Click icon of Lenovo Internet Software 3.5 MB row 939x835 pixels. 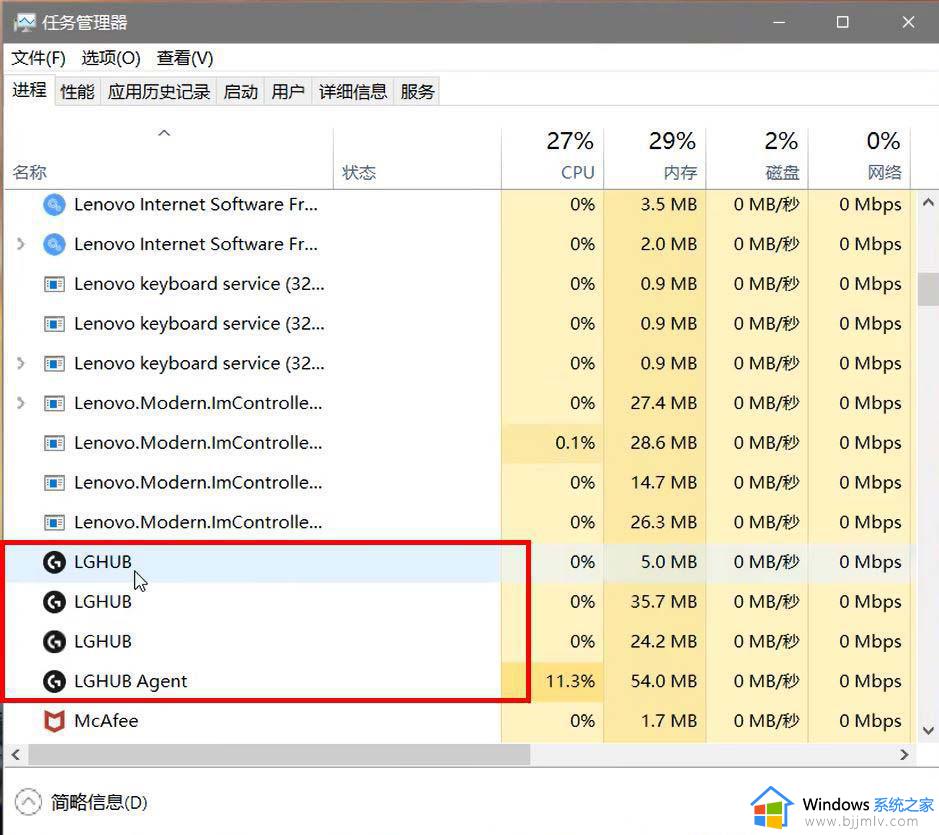(54, 205)
